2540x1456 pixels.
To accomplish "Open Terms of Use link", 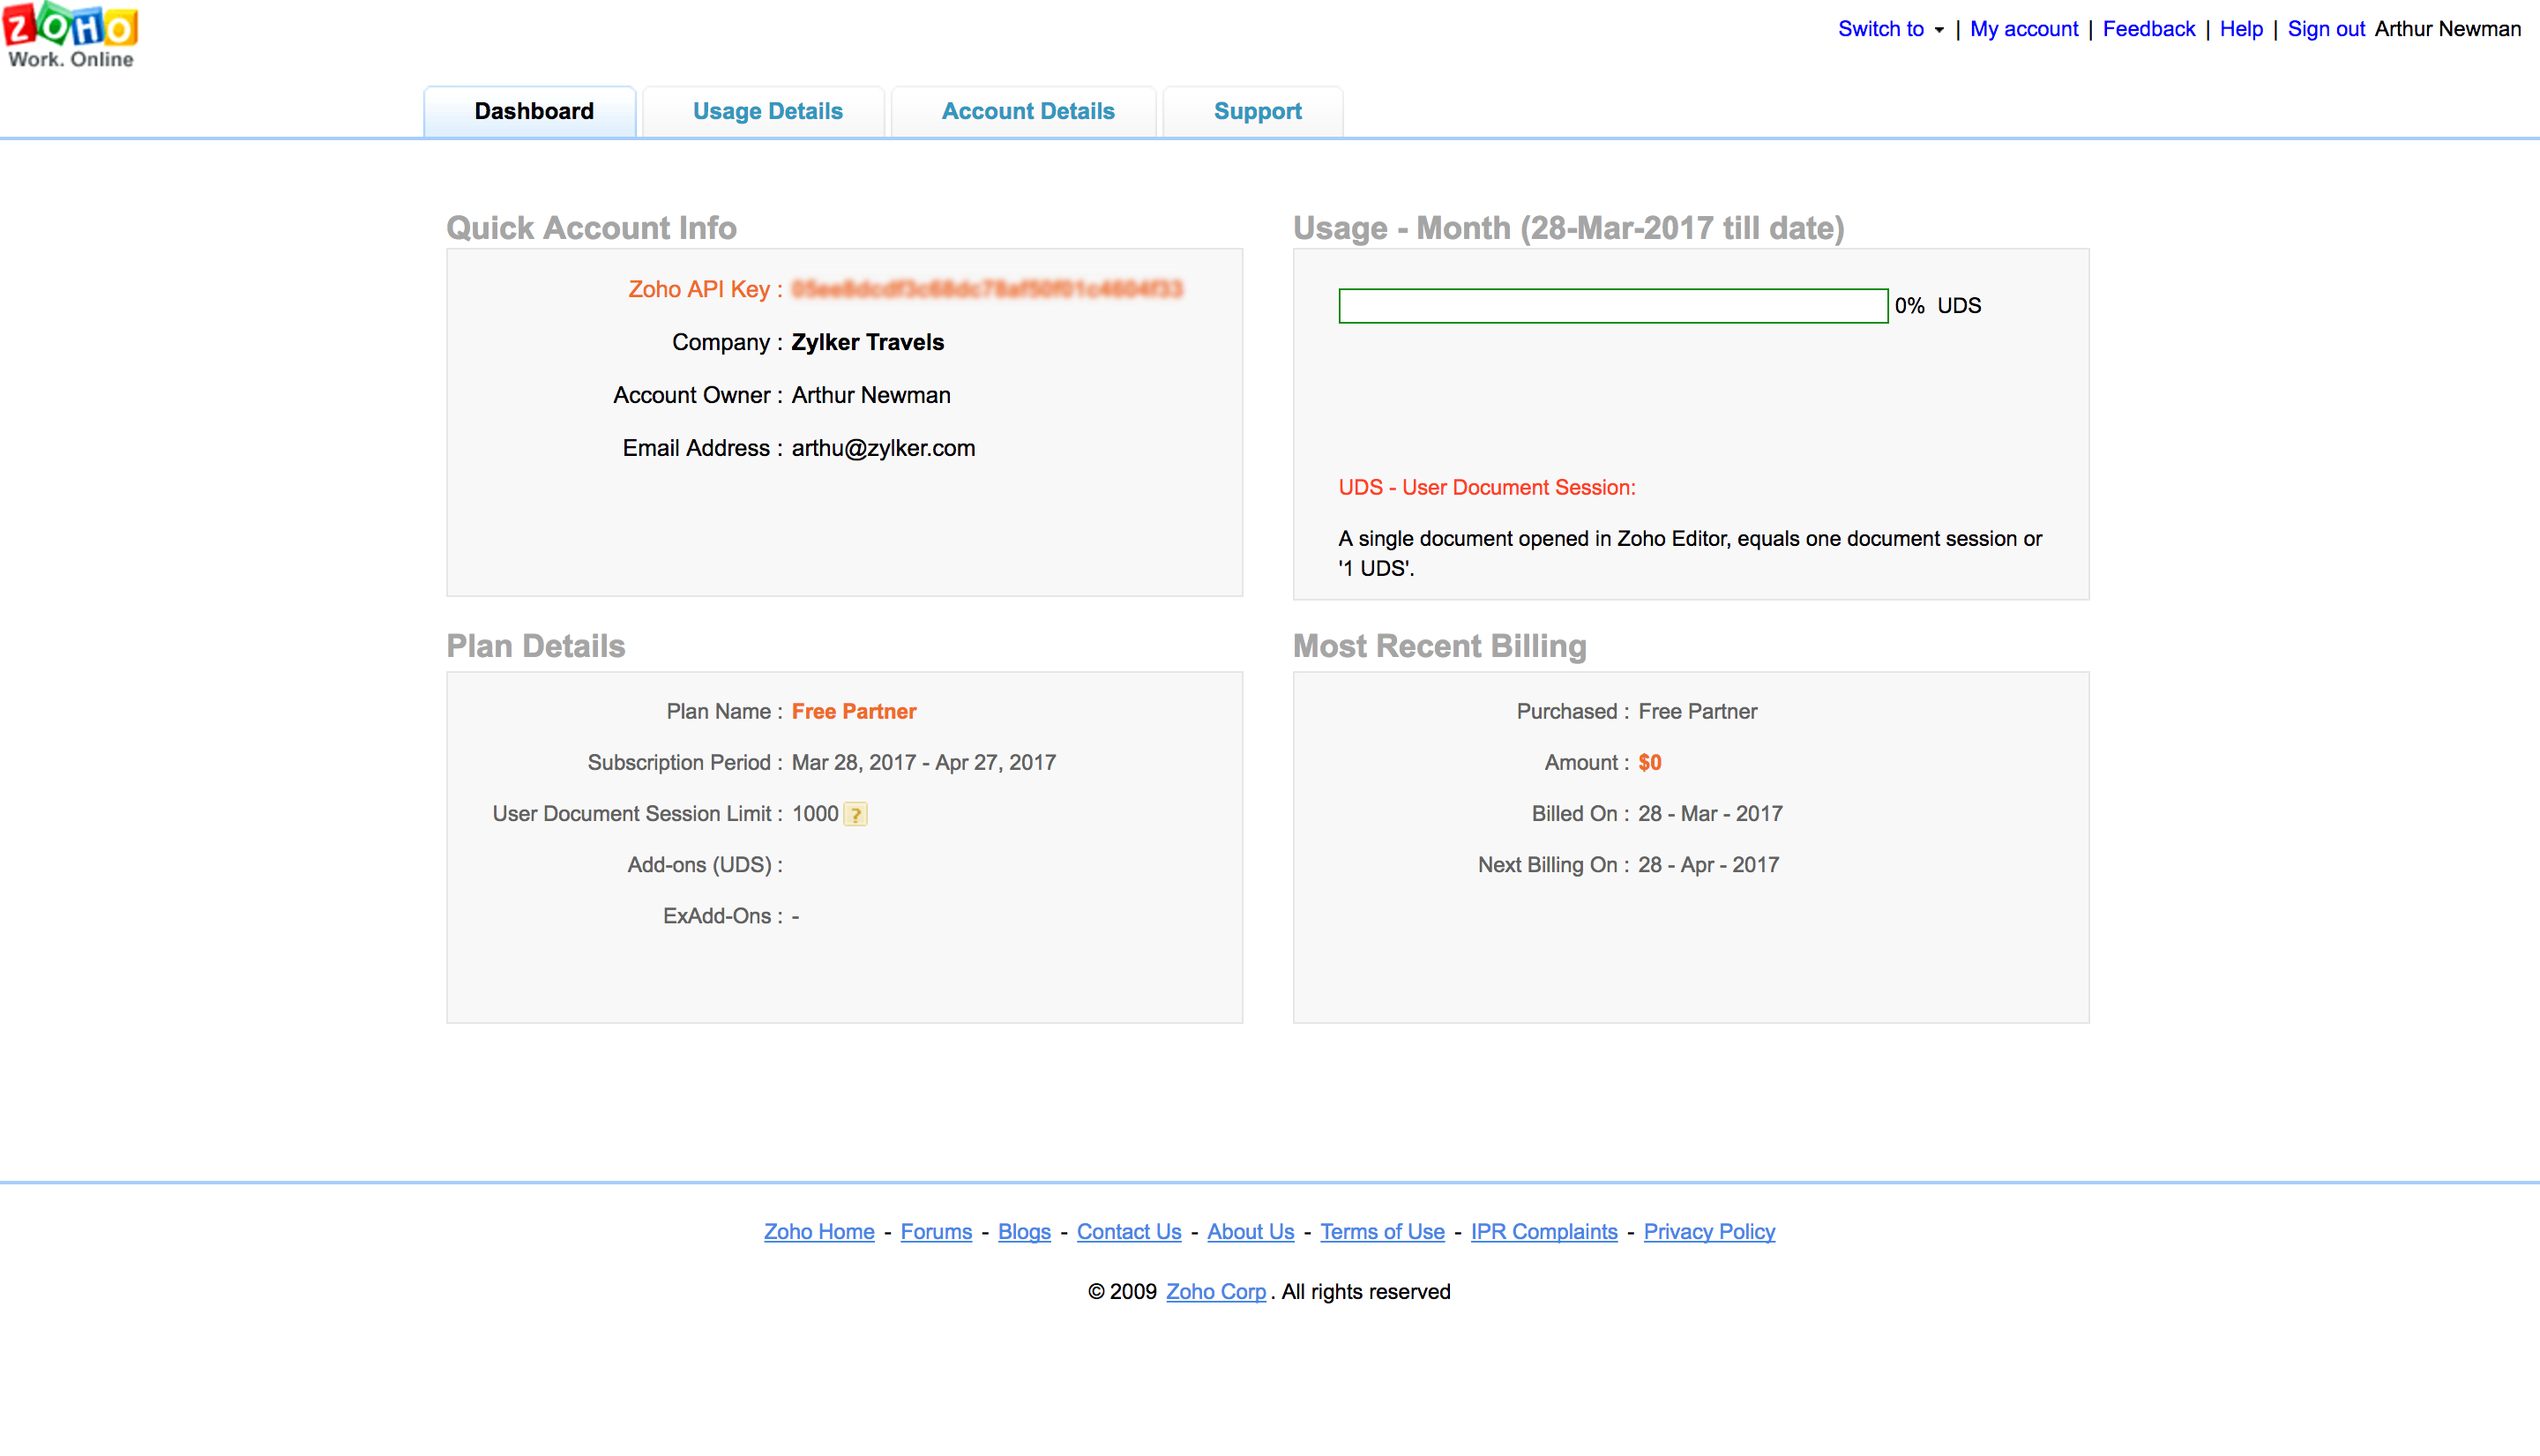I will coord(1381,1232).
